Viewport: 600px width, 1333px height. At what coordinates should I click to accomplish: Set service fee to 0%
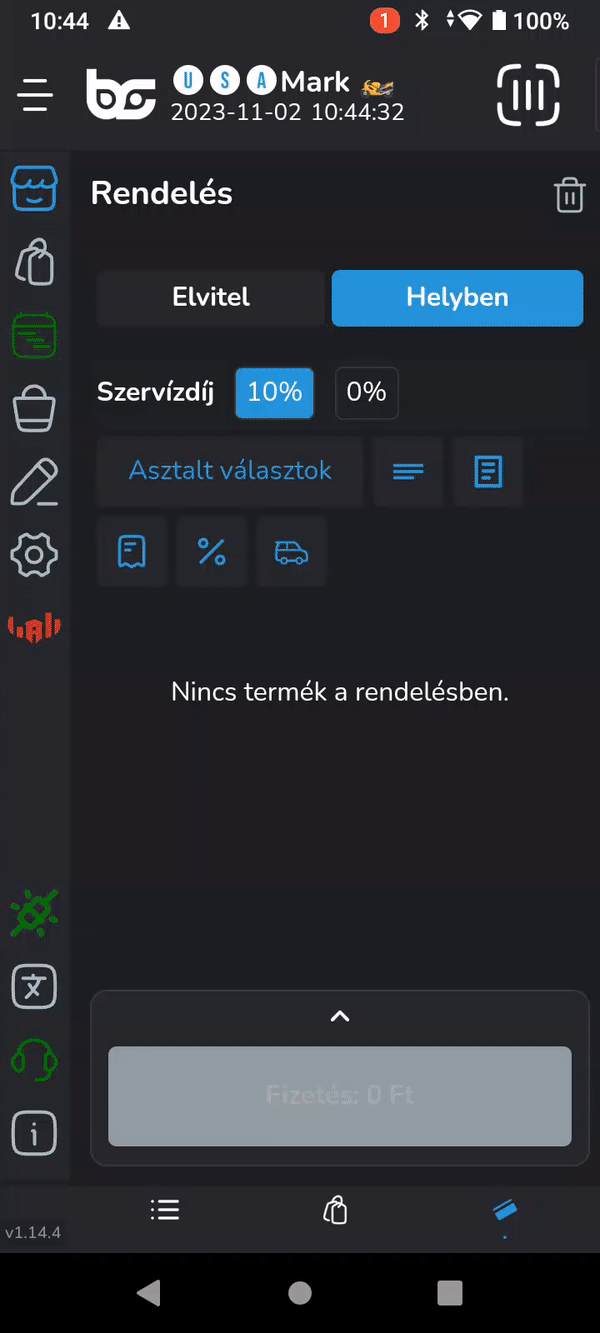pos(366,392)
